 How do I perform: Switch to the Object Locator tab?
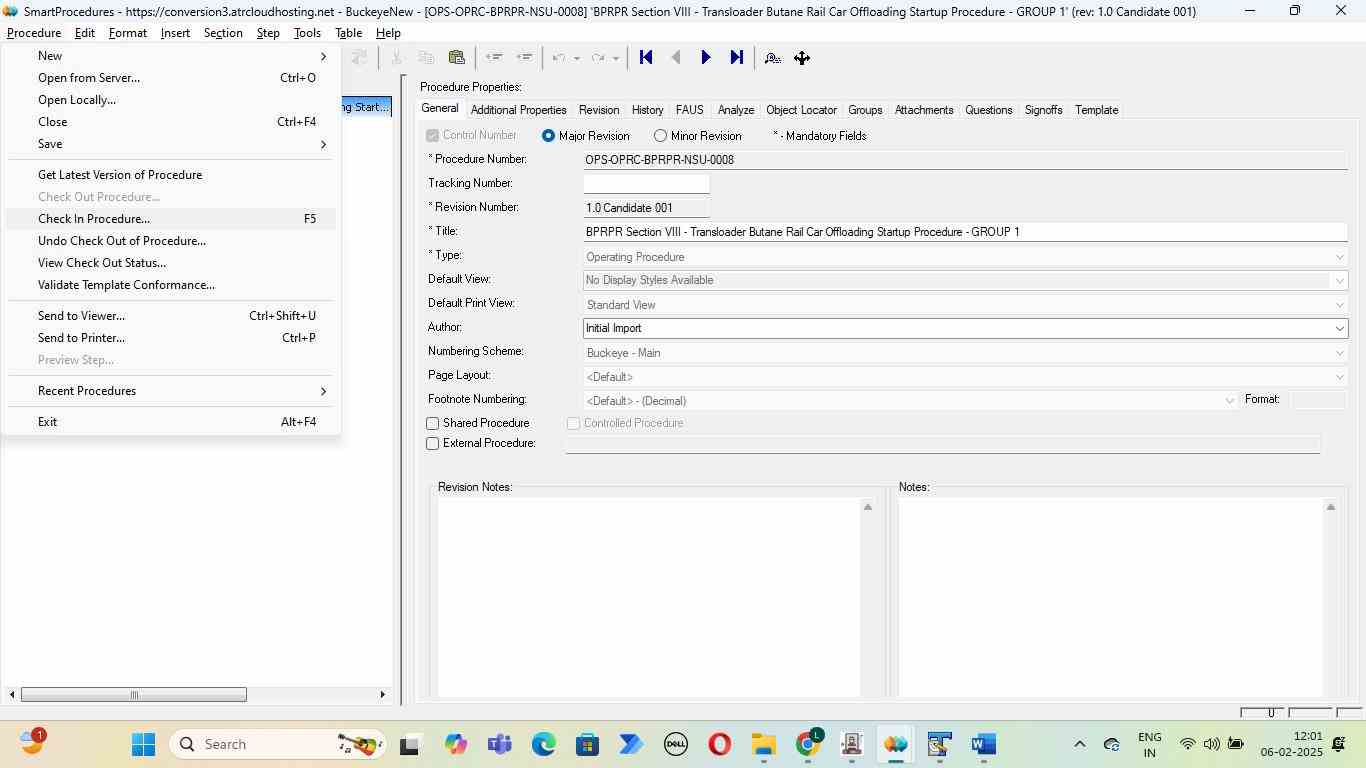point(801,110)
